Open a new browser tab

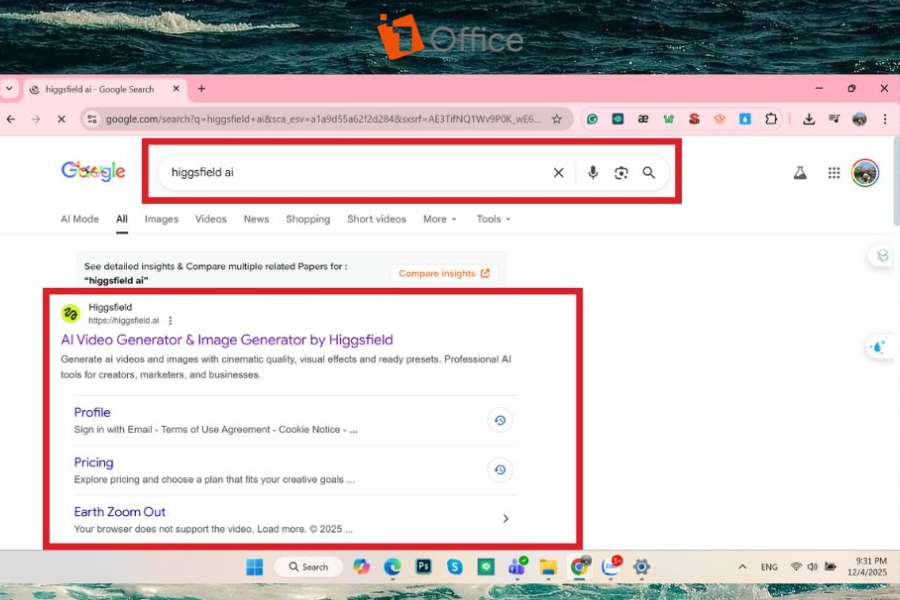click(201, 88)
